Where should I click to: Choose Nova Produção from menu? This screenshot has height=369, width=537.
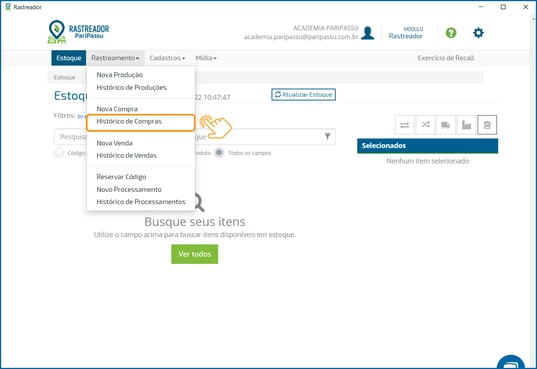120,75
